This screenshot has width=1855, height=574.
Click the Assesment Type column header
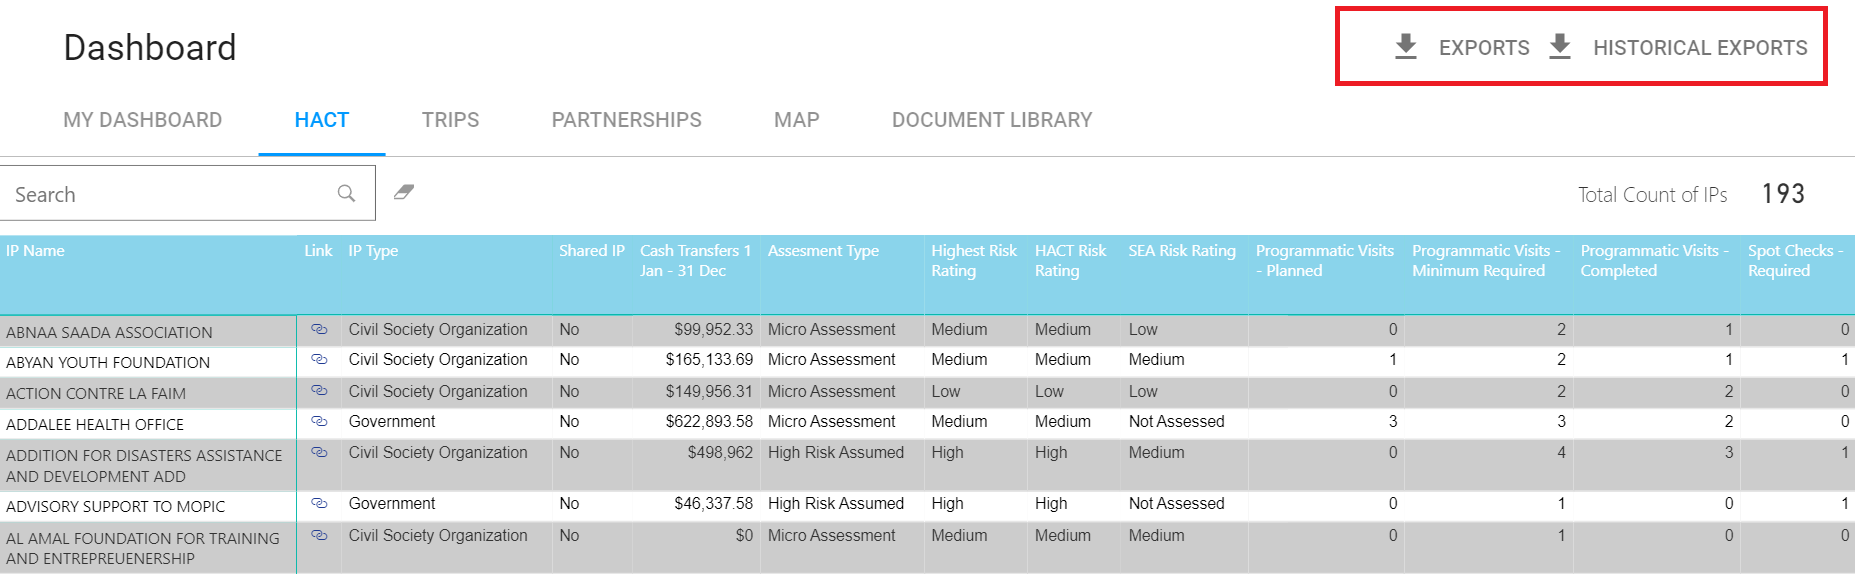click(823, 251)
